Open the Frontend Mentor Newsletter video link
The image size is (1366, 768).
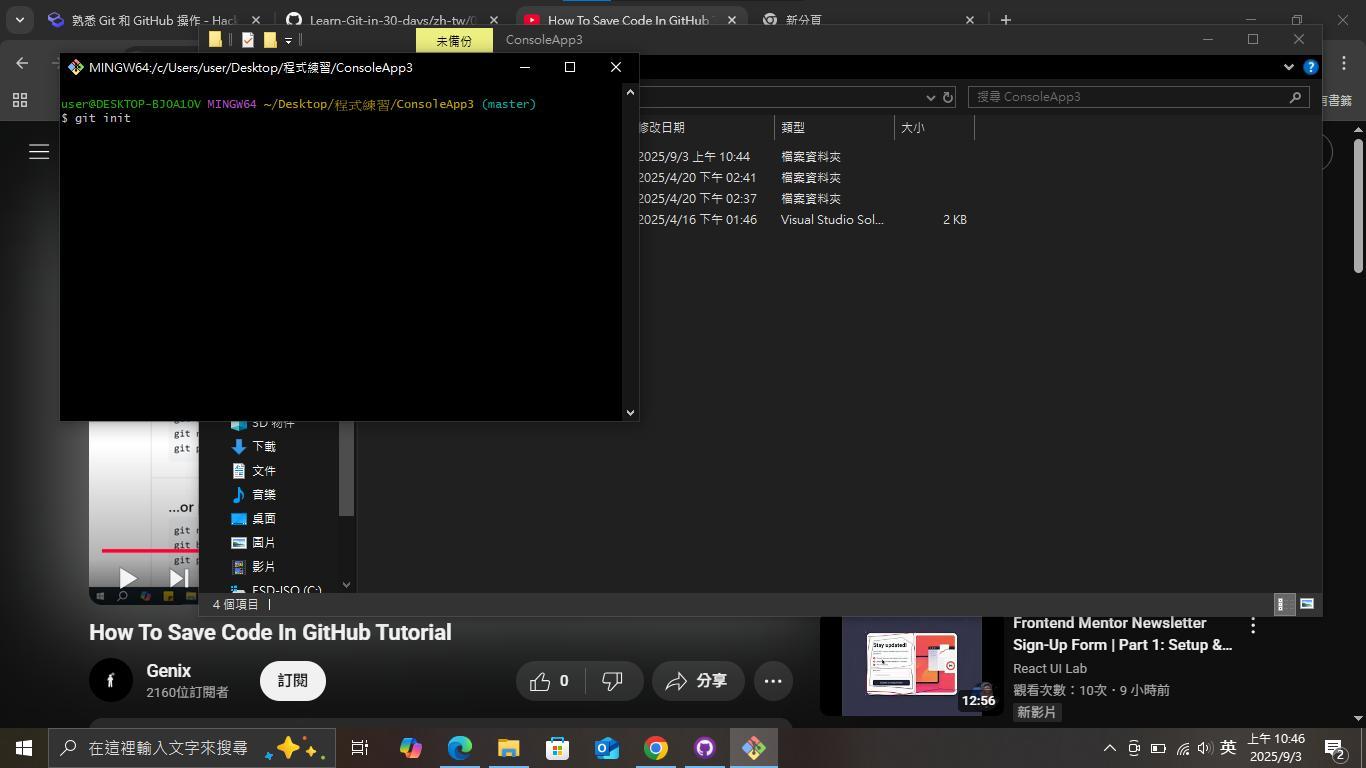1110,632
